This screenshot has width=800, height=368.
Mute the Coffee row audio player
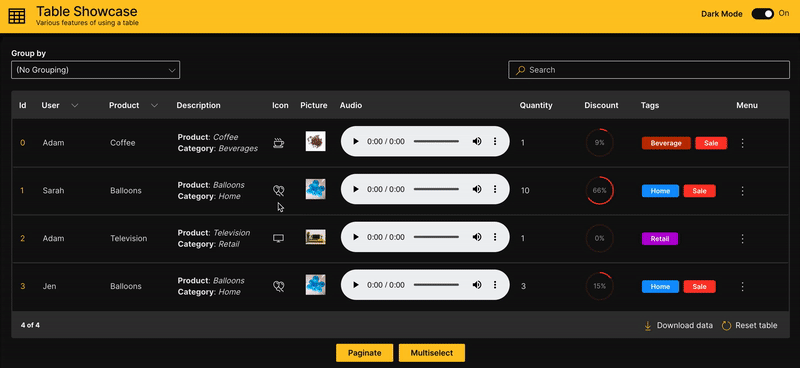coord(477,141)
